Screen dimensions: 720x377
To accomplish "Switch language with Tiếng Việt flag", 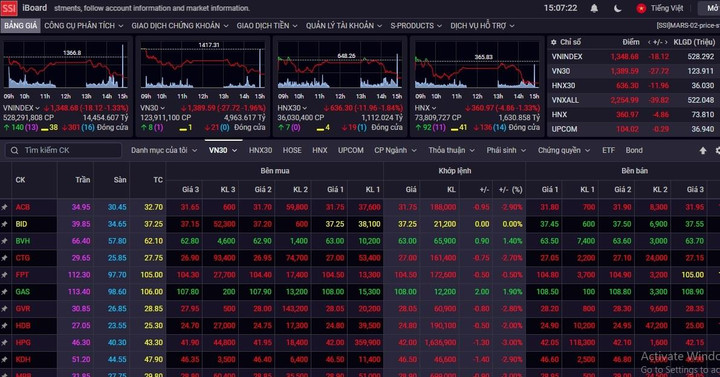I will pyautogui.click(x=660, y=8).
